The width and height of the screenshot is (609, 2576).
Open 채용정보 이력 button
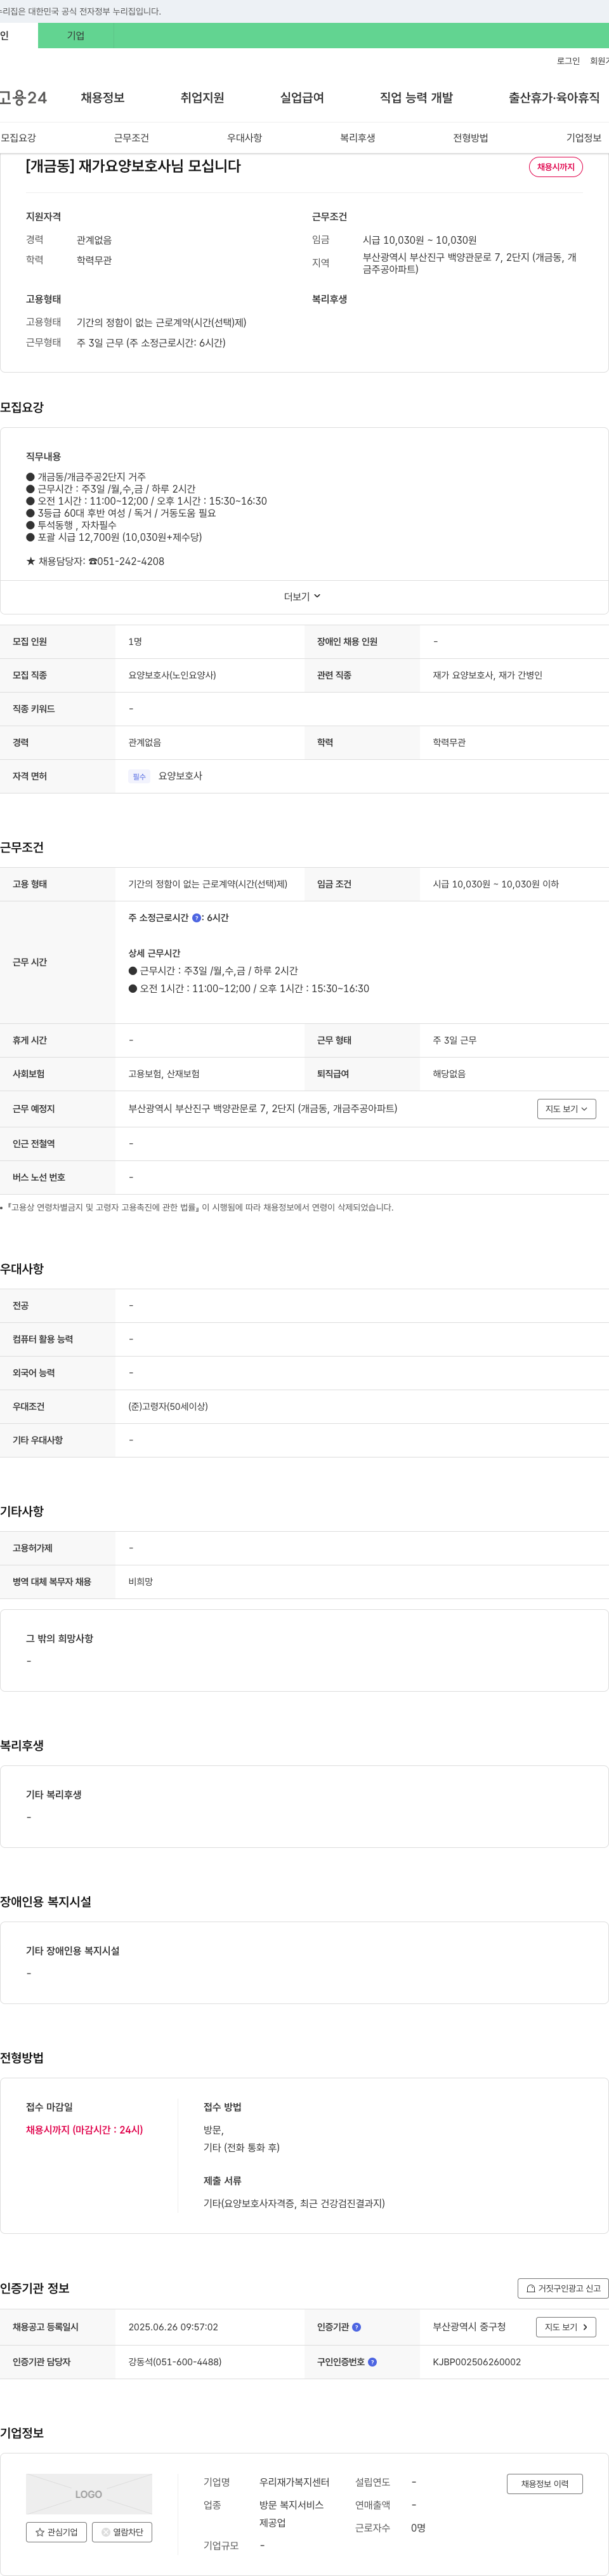pyautogui.click(x=545, y=2484)
